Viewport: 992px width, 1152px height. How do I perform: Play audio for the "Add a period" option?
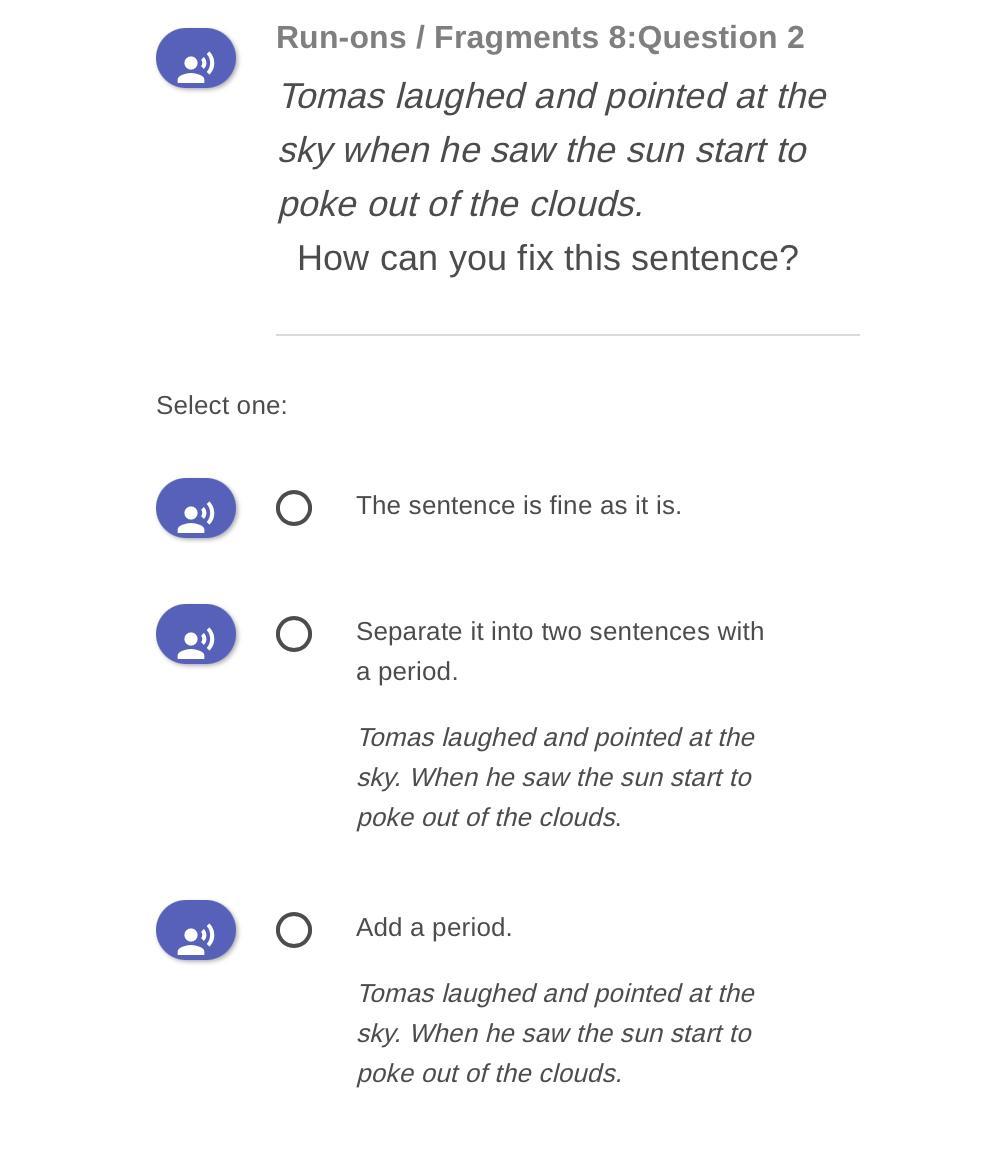point(195,930)
